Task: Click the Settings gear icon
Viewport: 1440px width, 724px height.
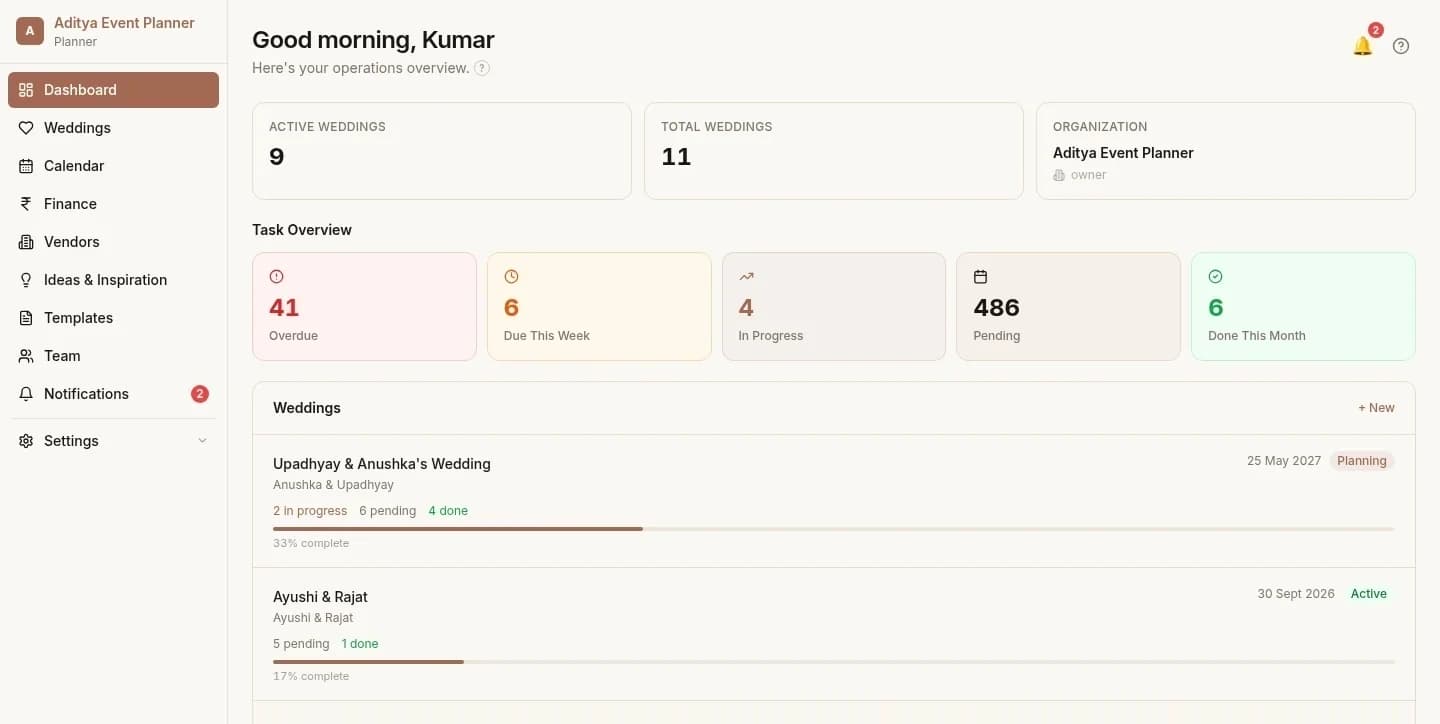Action: coord(26,441)
